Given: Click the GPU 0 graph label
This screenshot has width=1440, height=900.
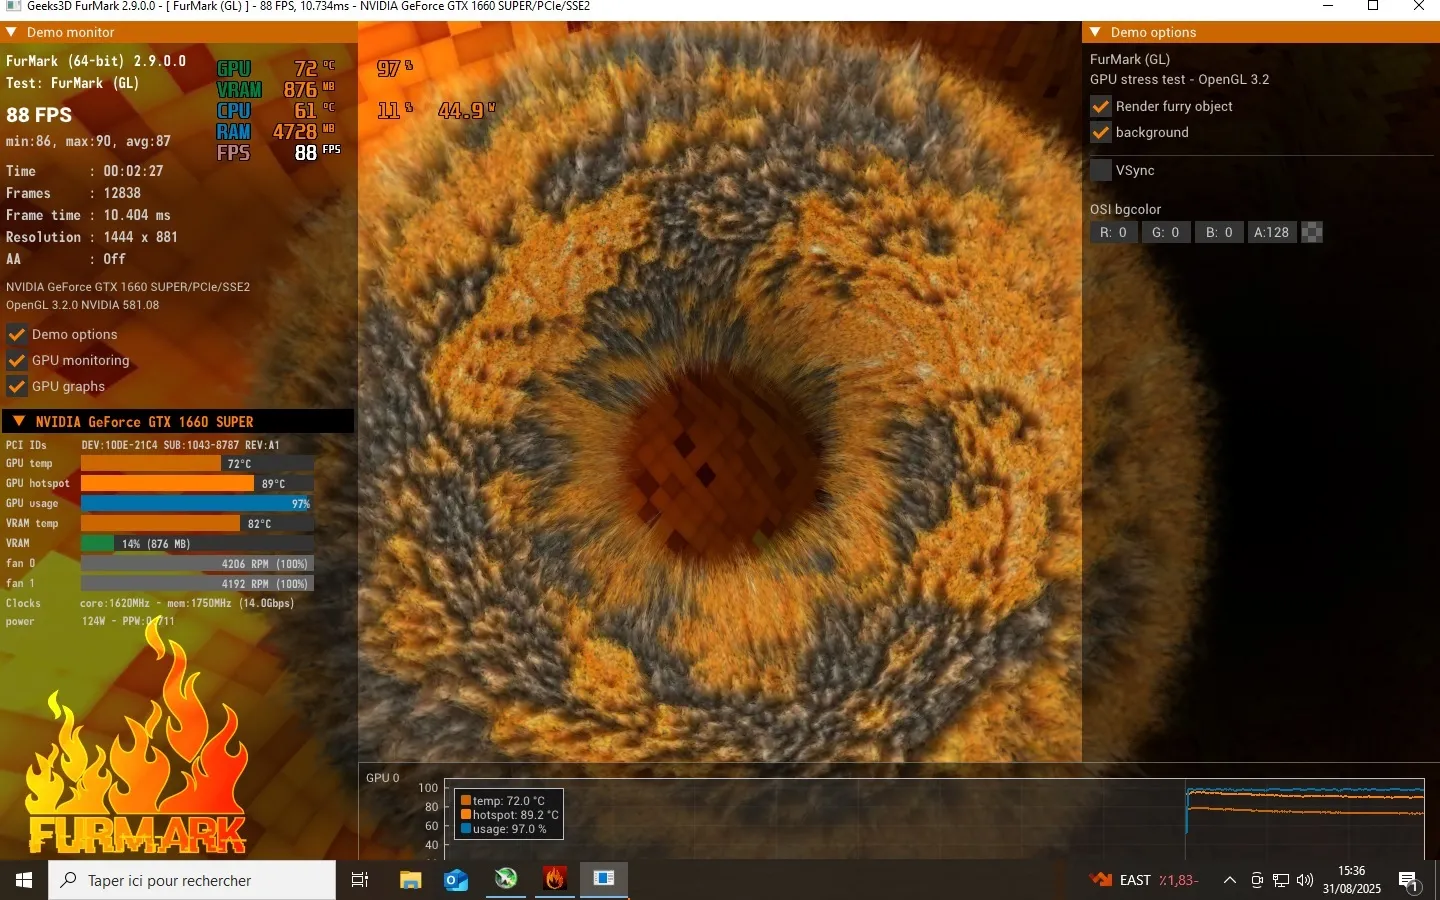Looking at the screenshot, I should click(x=382, y=777).
